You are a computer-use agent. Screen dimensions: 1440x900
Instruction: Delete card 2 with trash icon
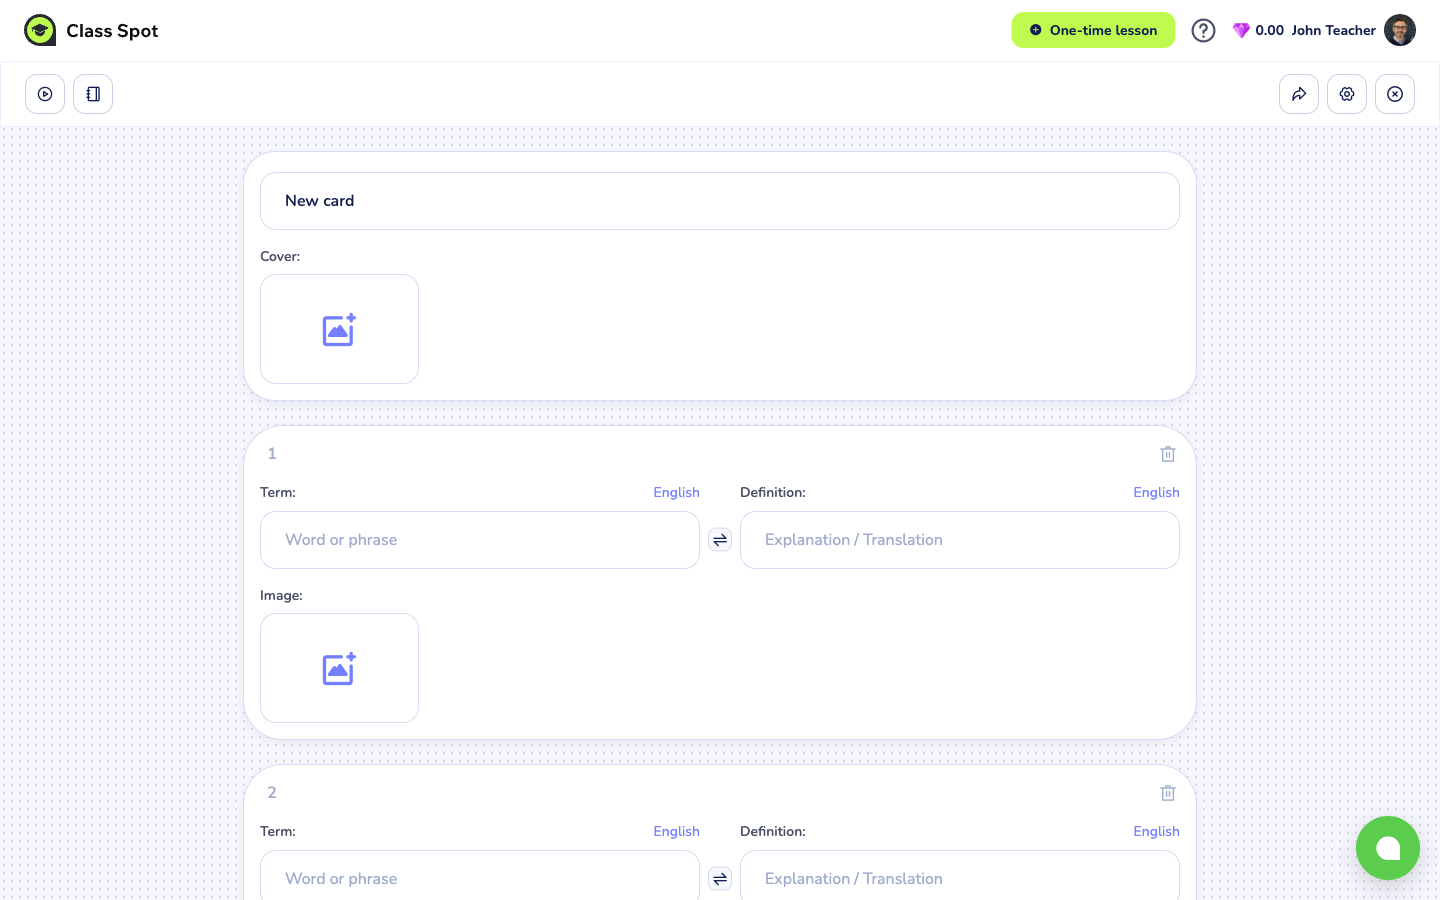[x=1168, y=793]
